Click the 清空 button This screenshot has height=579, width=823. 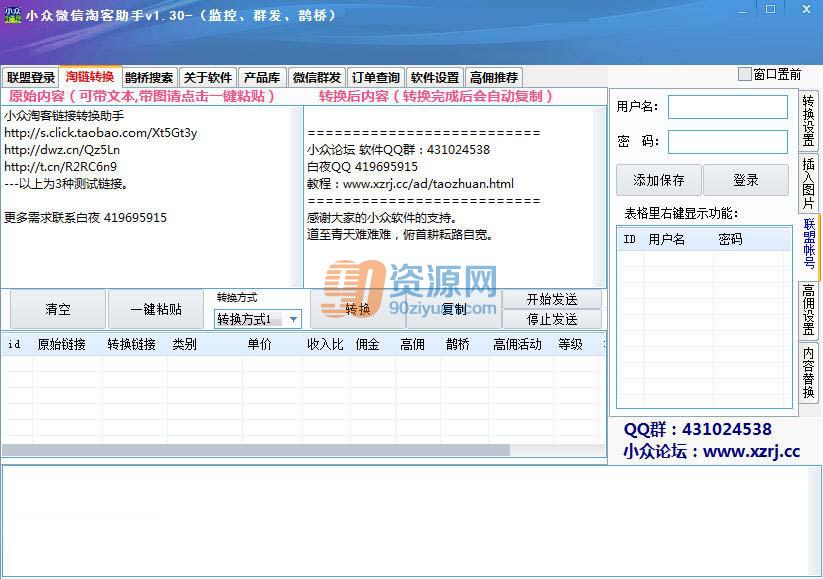tap(58, 309)
